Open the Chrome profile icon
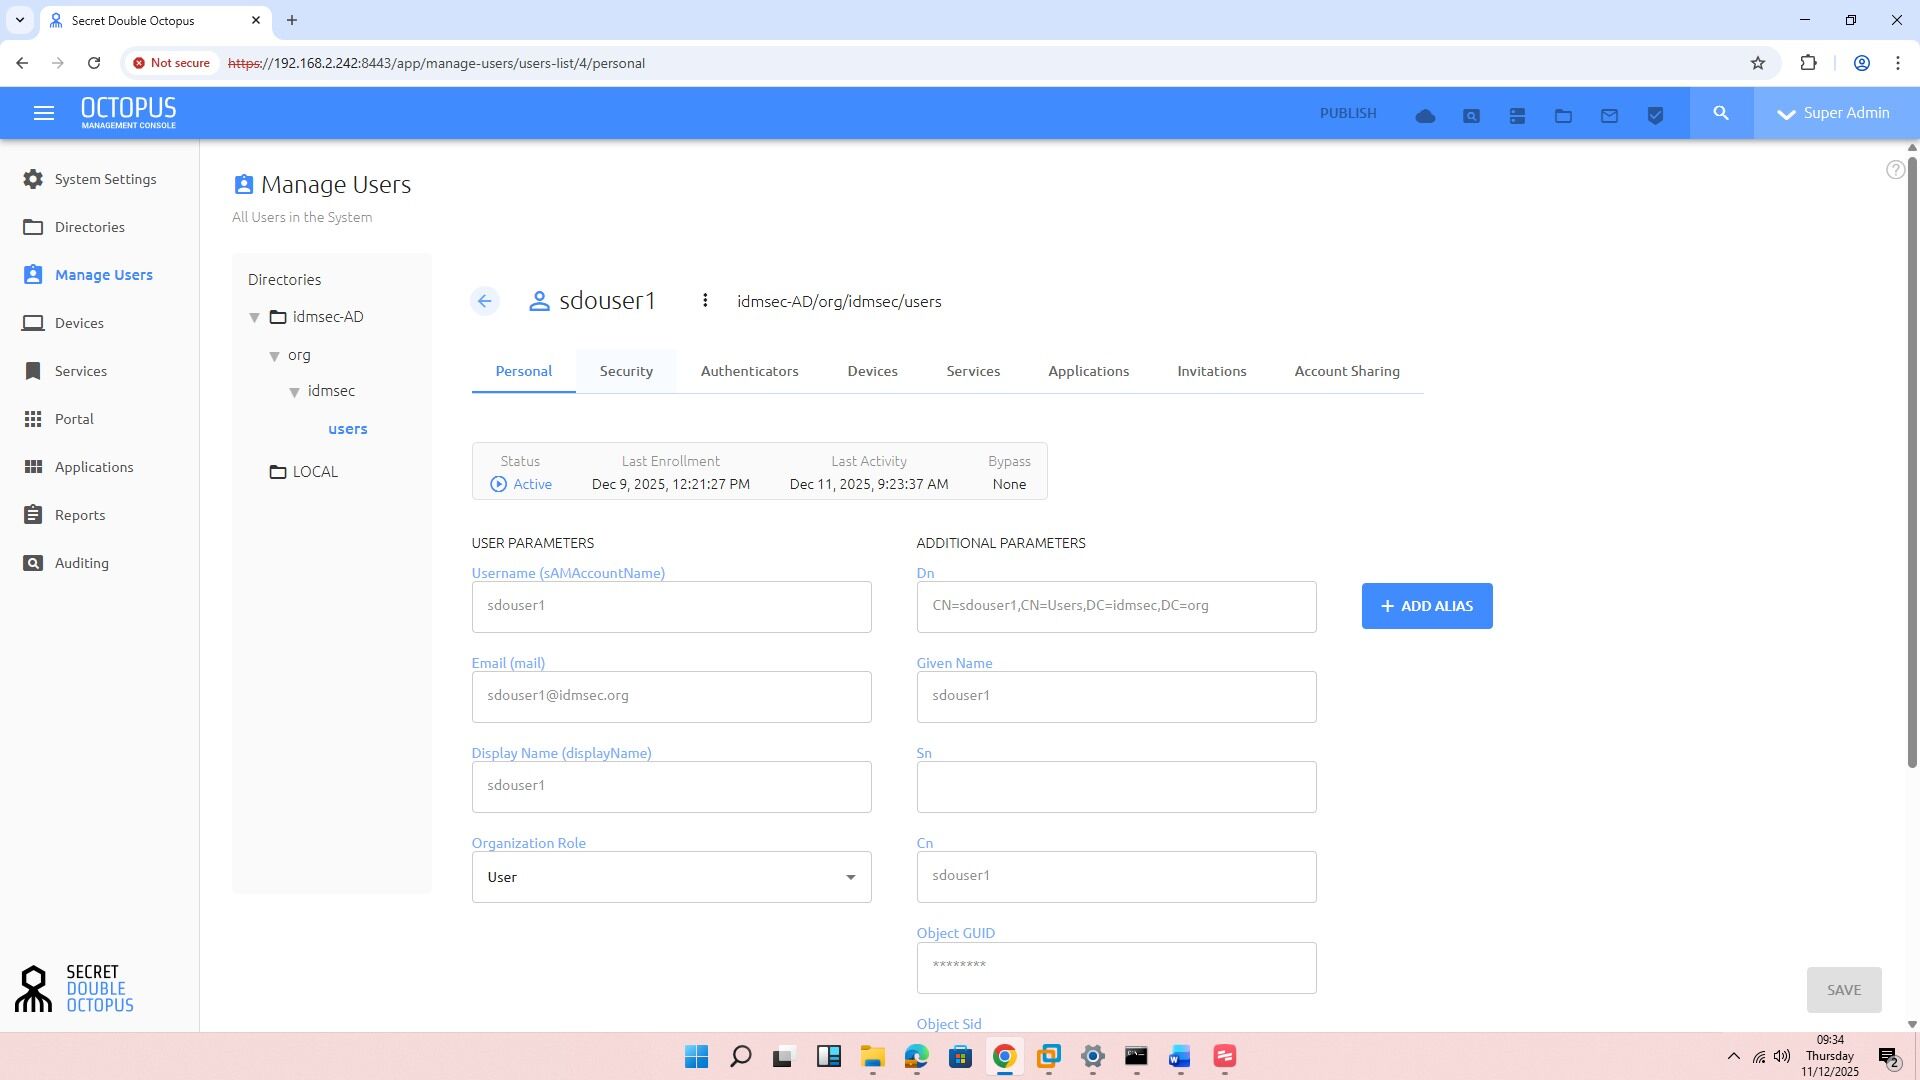This screenshot has width=1920, height=1080. coord(1861,63)
